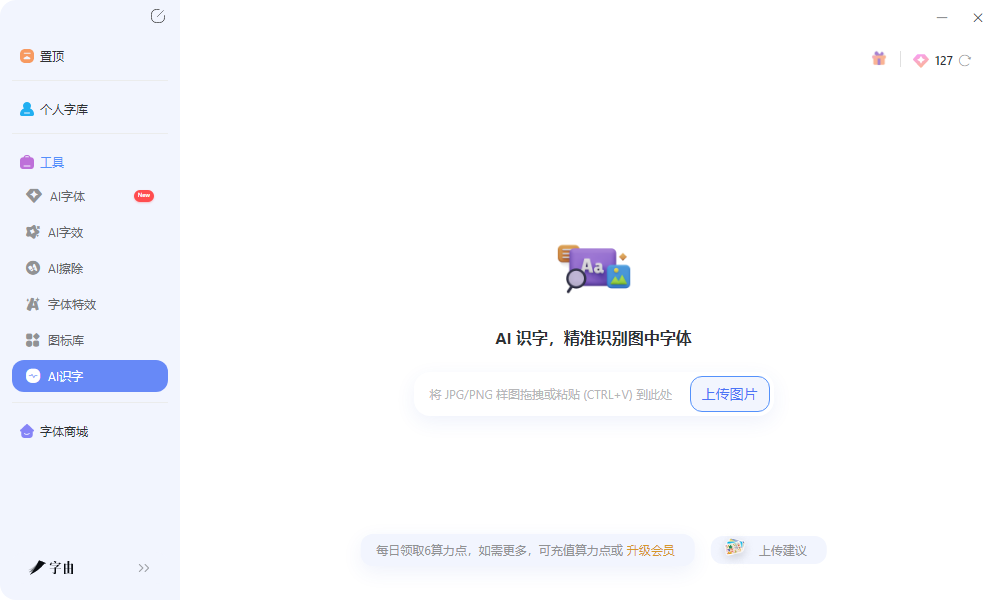The height and width of the screenshot is (600, 1007).
Task: Click the circular edit icon atop sidebar
Action: (x=158, y=16)
